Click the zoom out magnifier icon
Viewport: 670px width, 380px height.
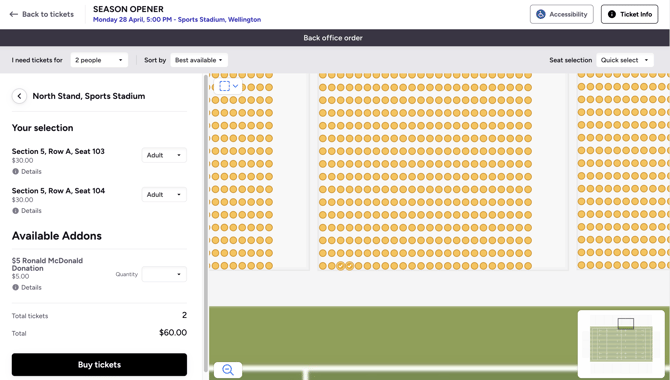pos(228,370)
